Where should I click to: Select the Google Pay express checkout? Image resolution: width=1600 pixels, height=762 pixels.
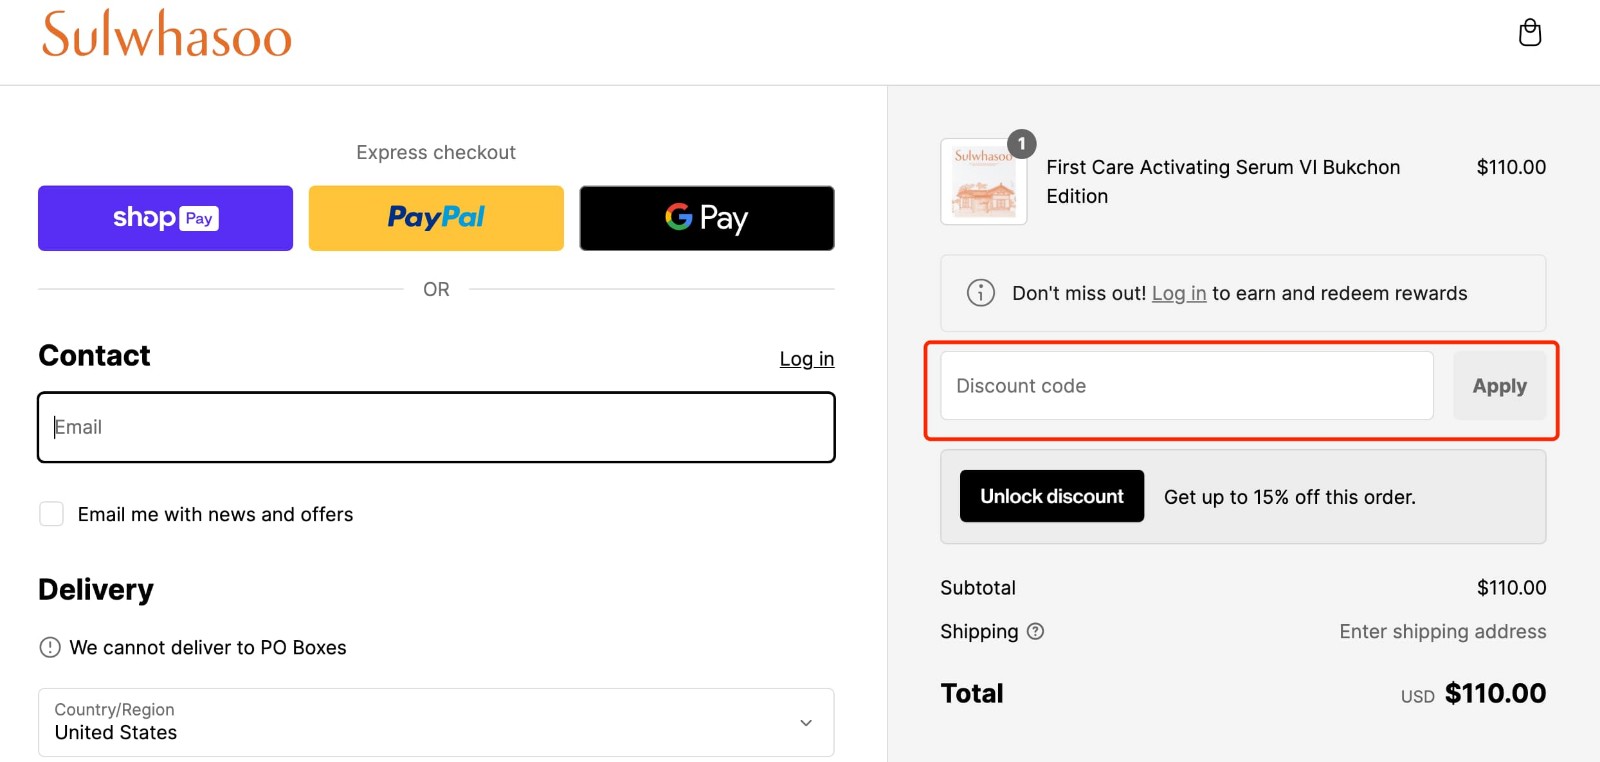[x=706, y=217]
